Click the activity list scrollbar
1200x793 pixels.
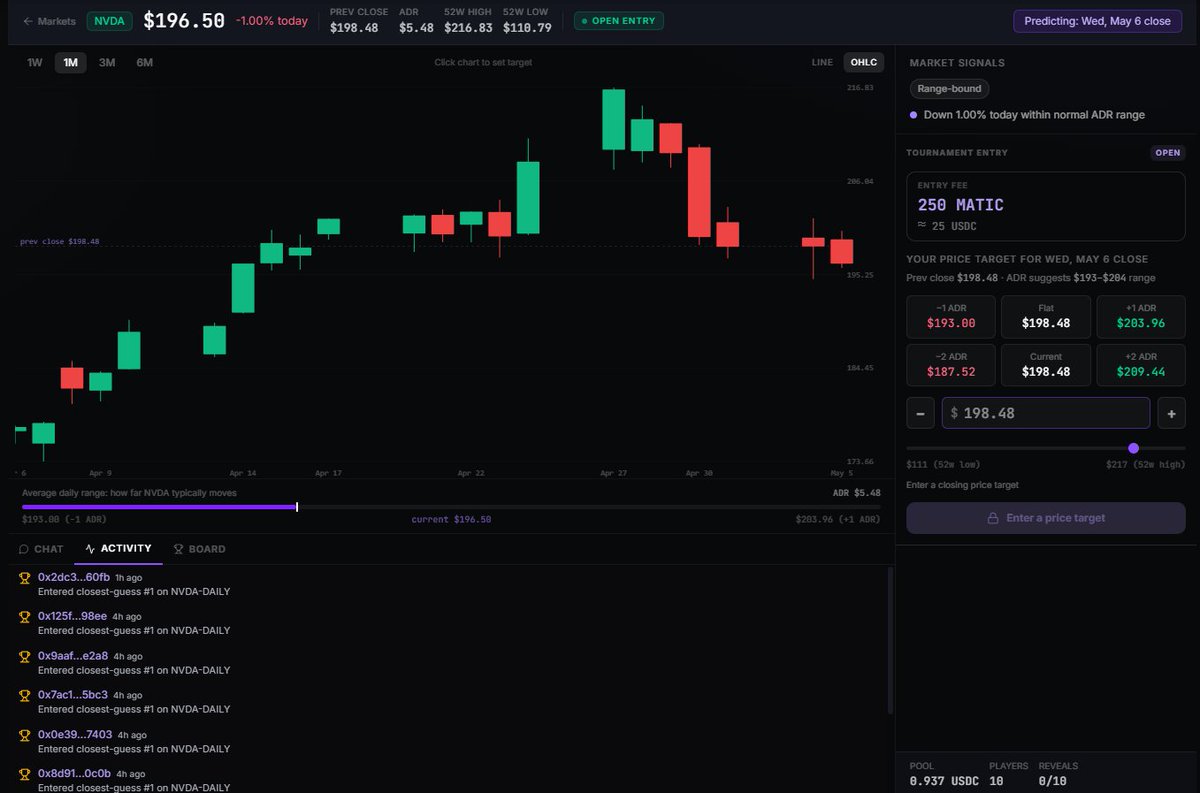889,640
